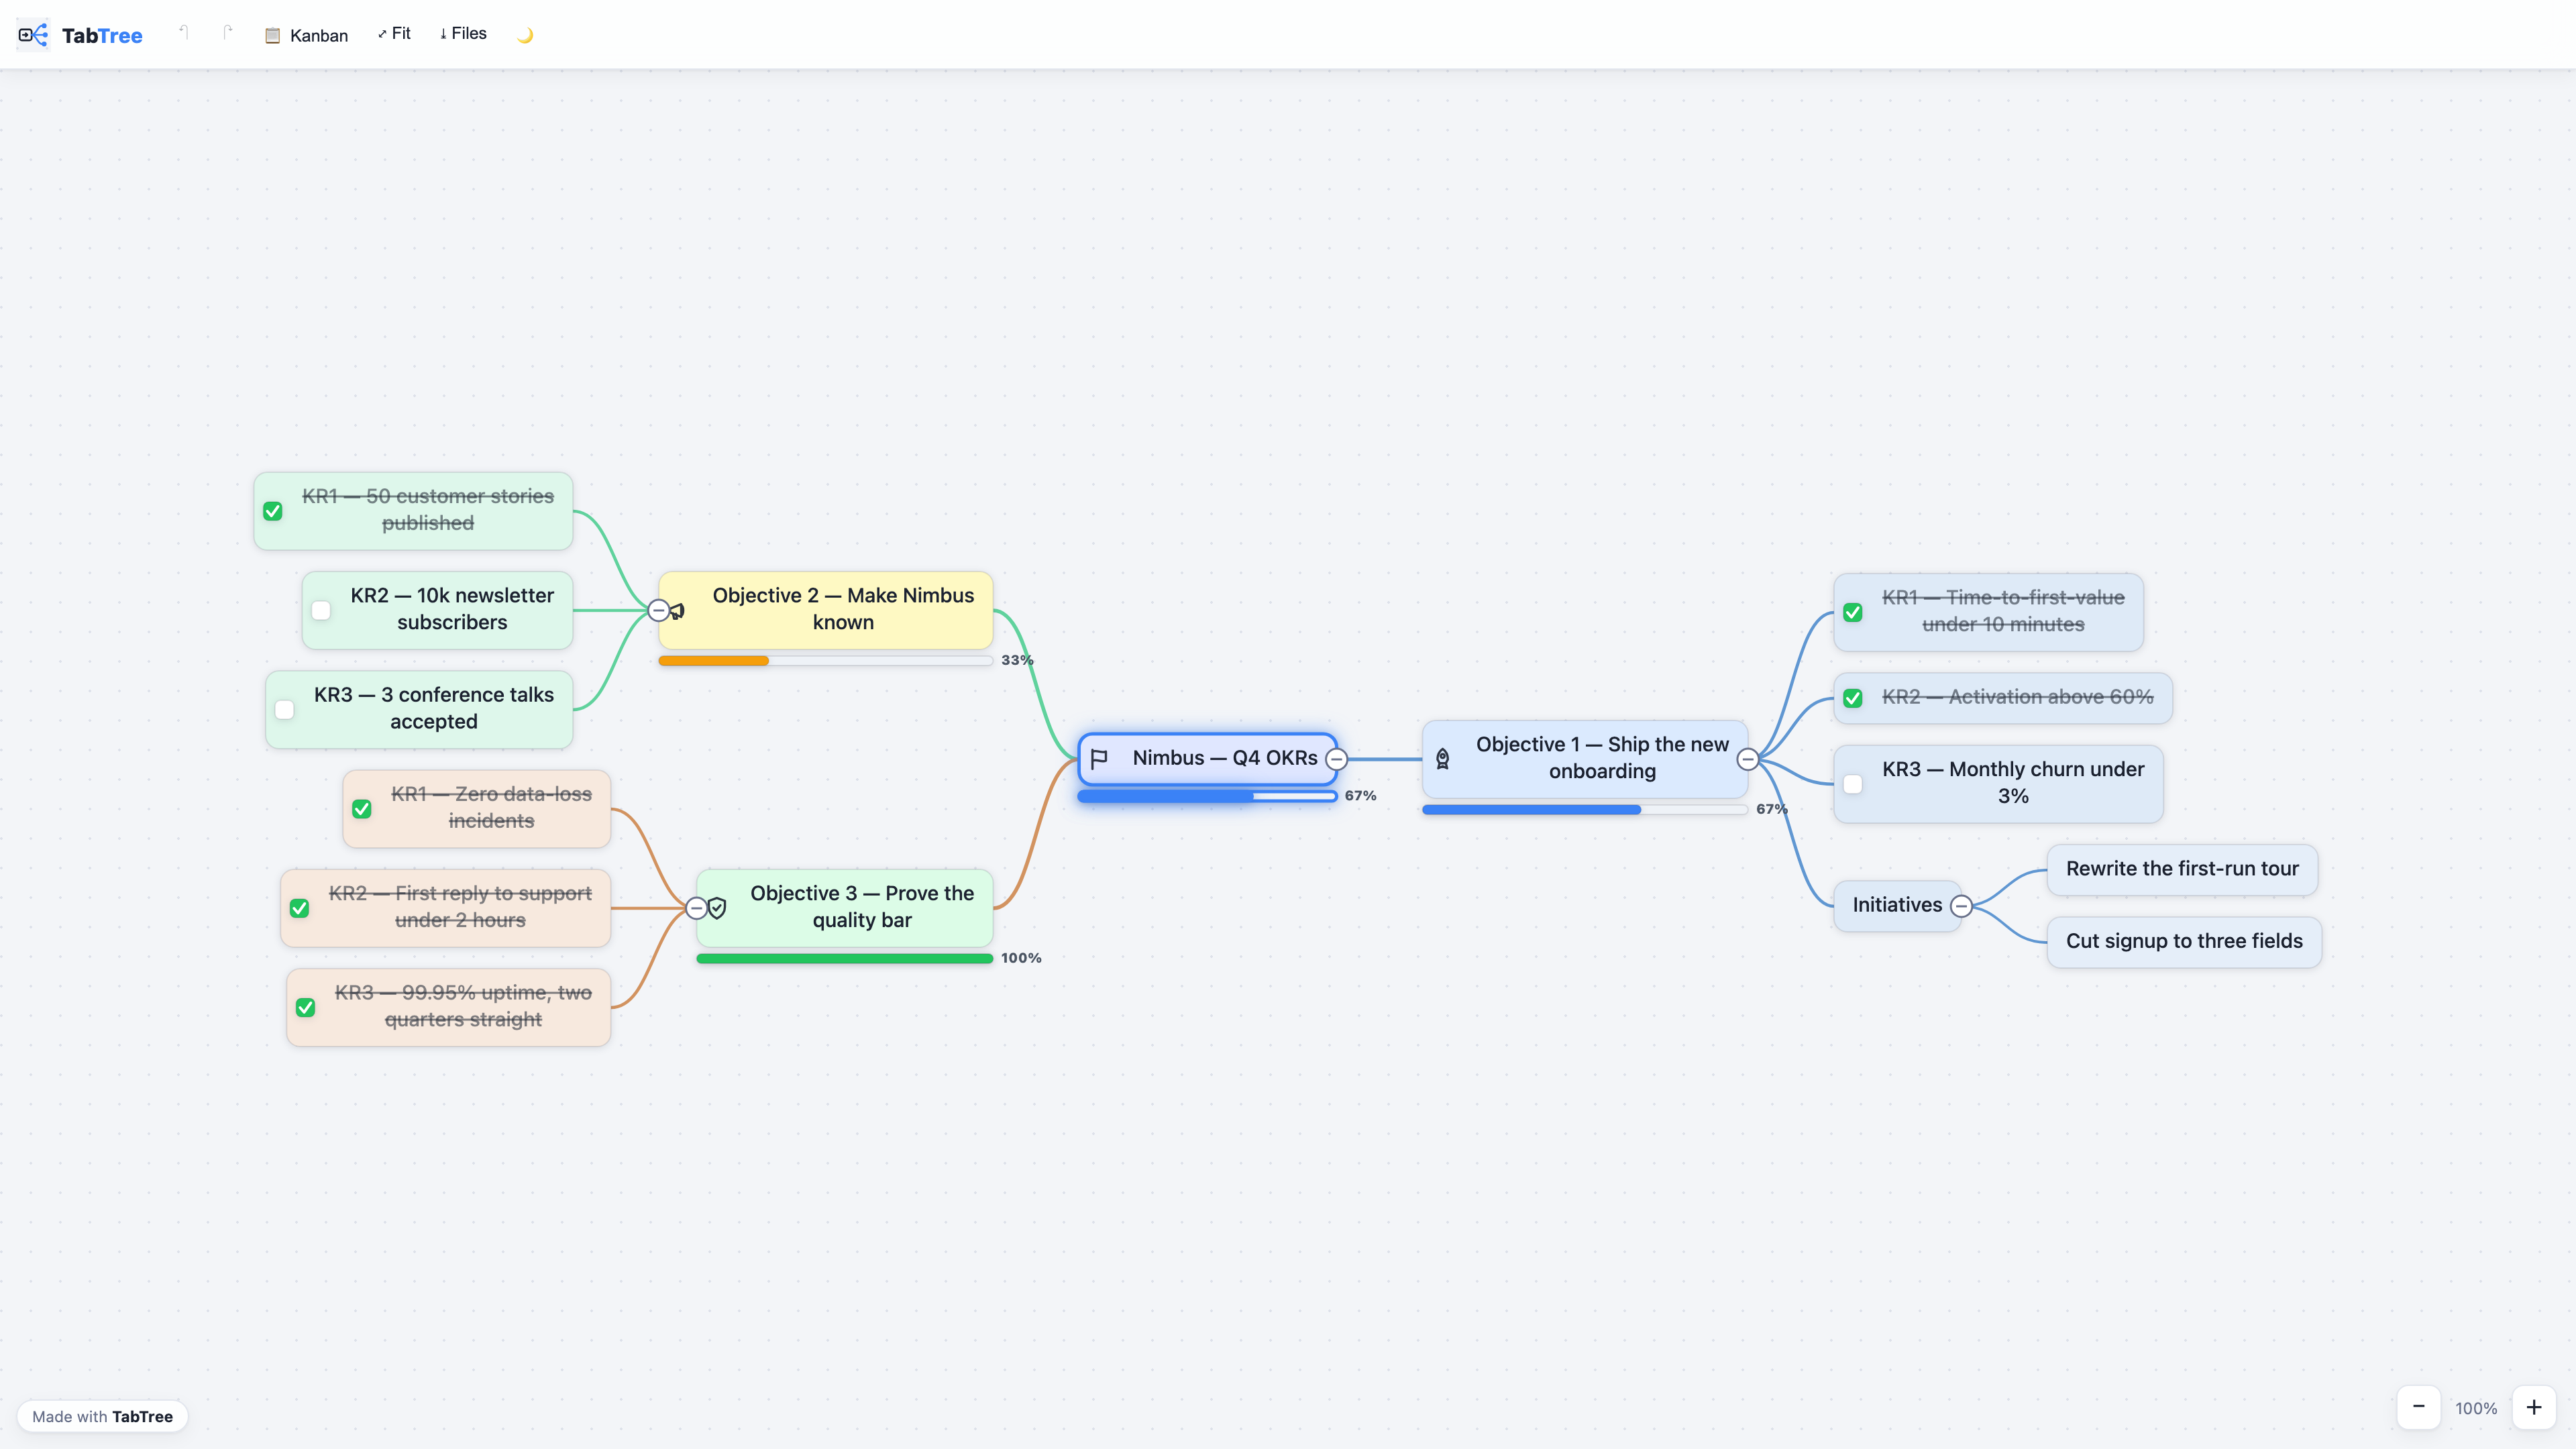
Task: Click the text KR2 — 10k newsletter subscribers
Action: (x=452, y=609)
